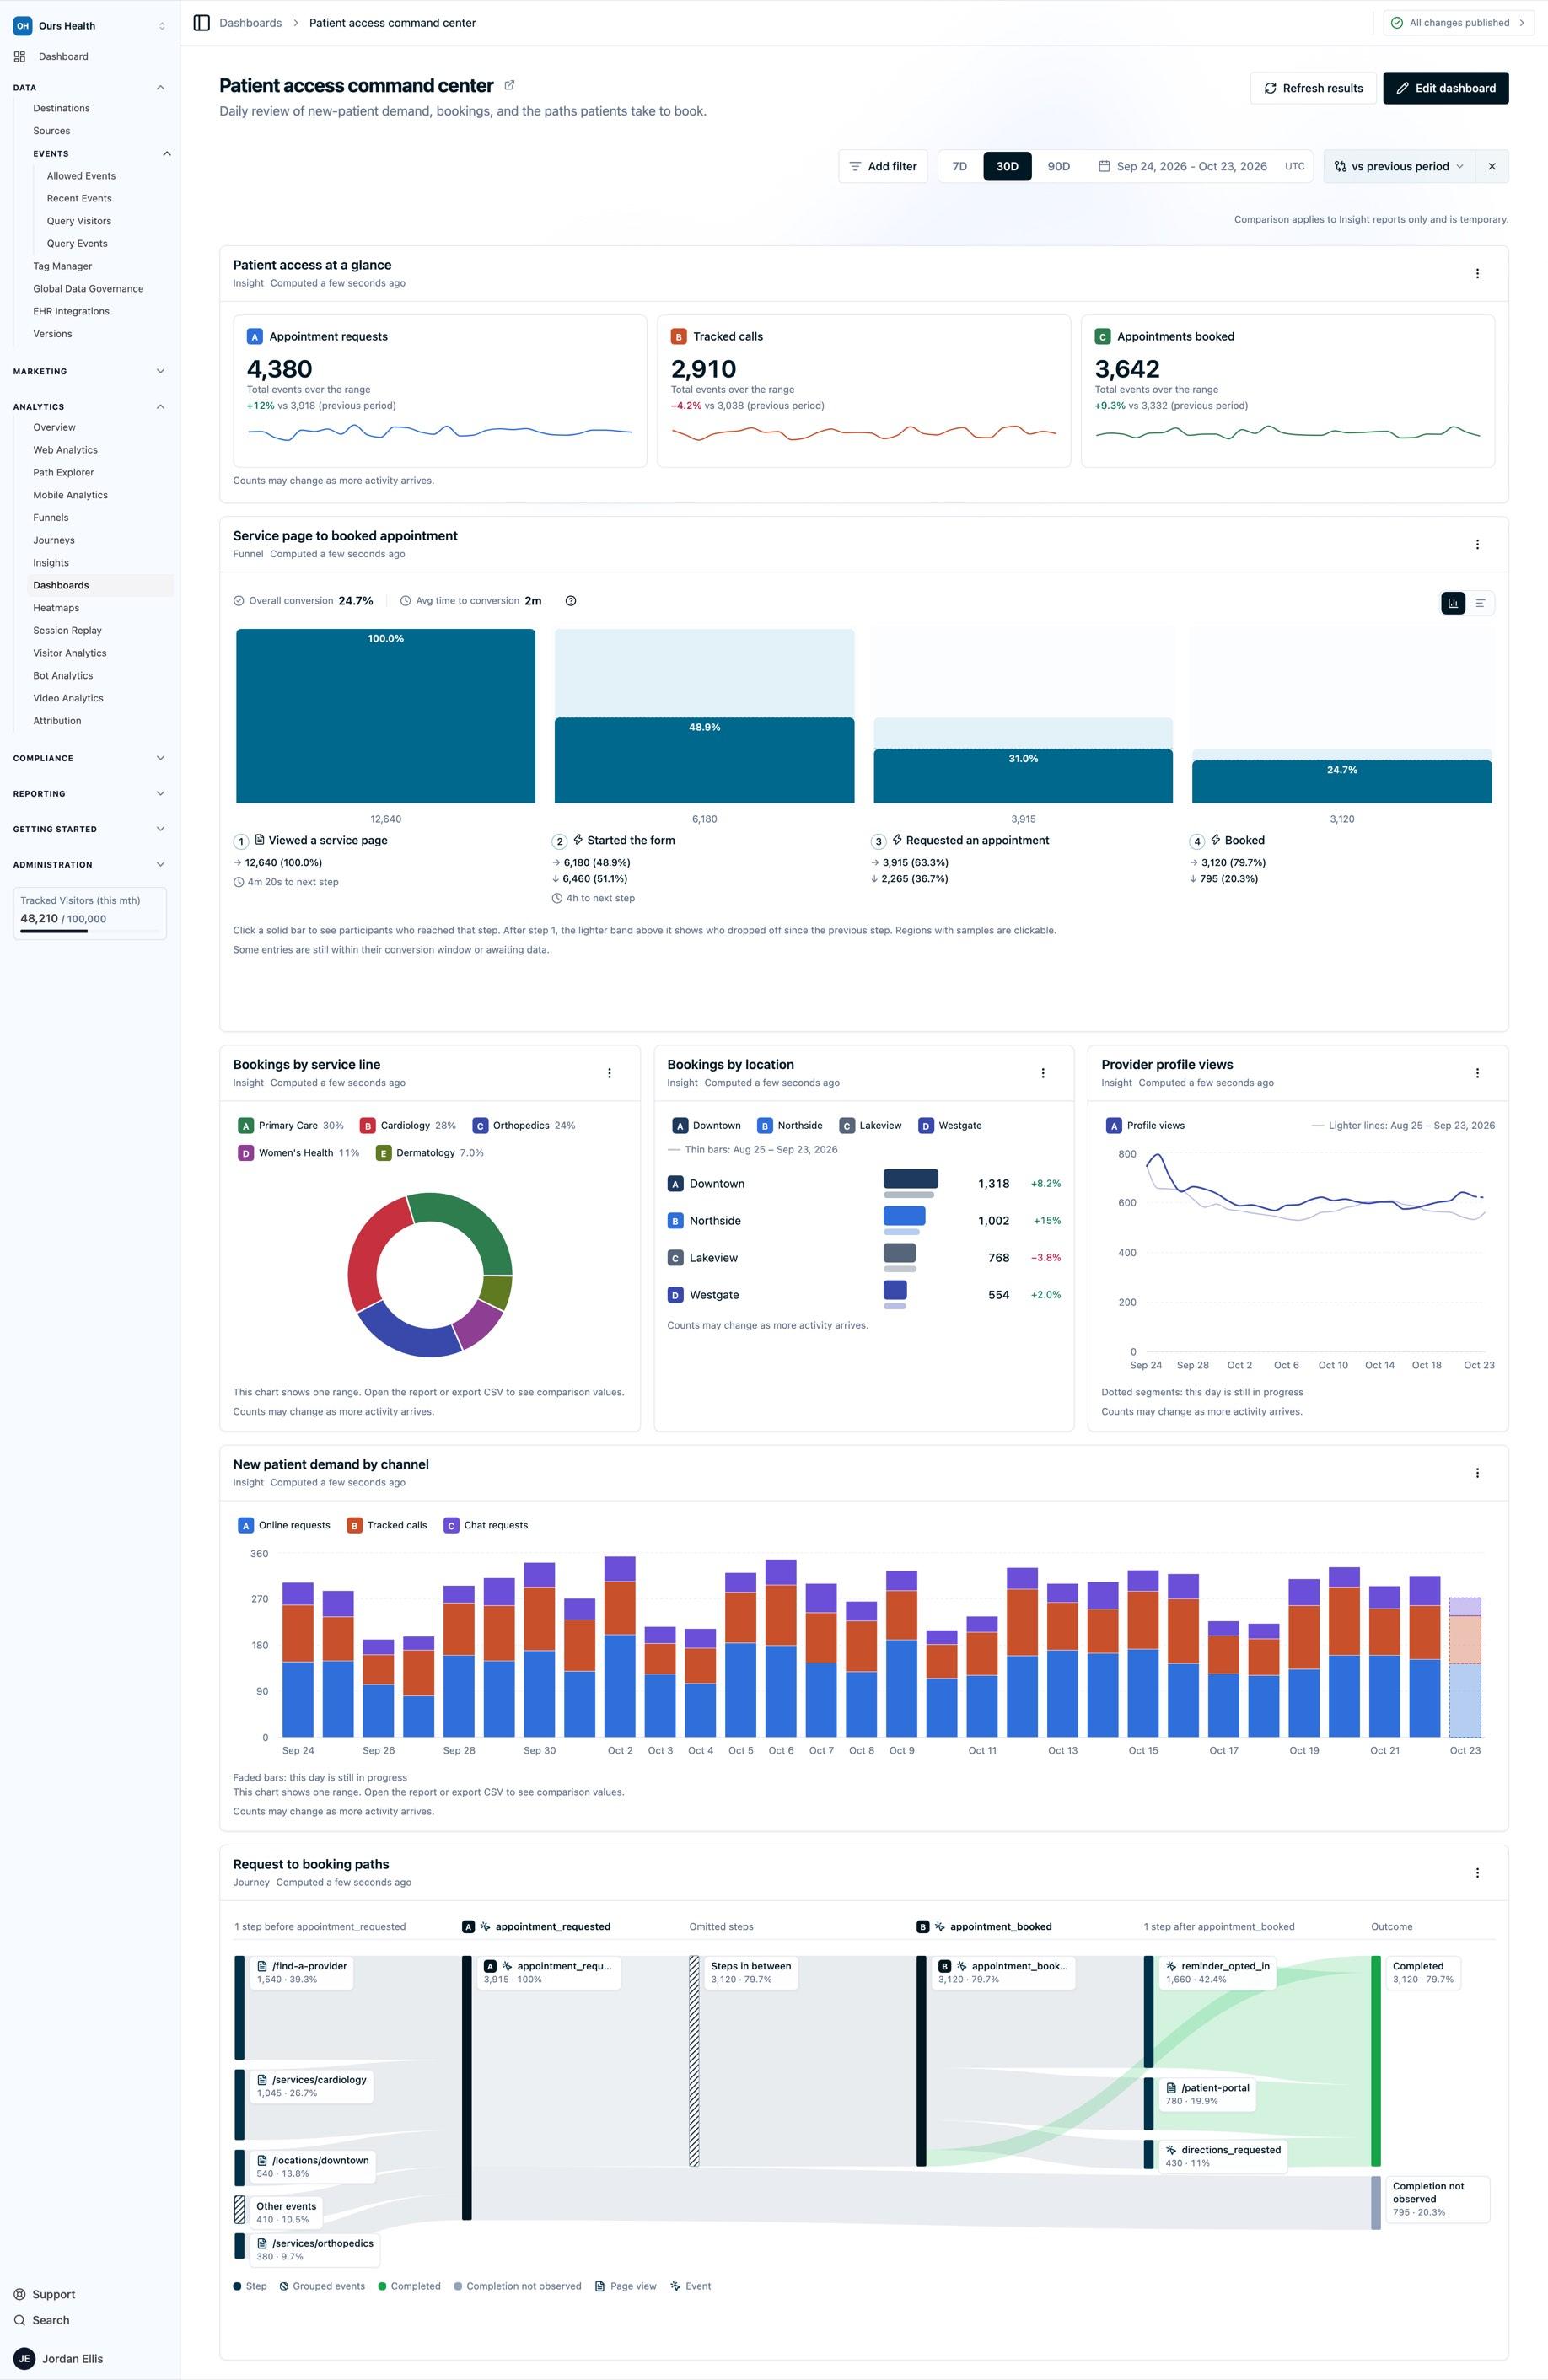The width and height of the screenshot is (1548, 2380).
Task: Open Bookings by service line options
Action: click(609, 1073)
